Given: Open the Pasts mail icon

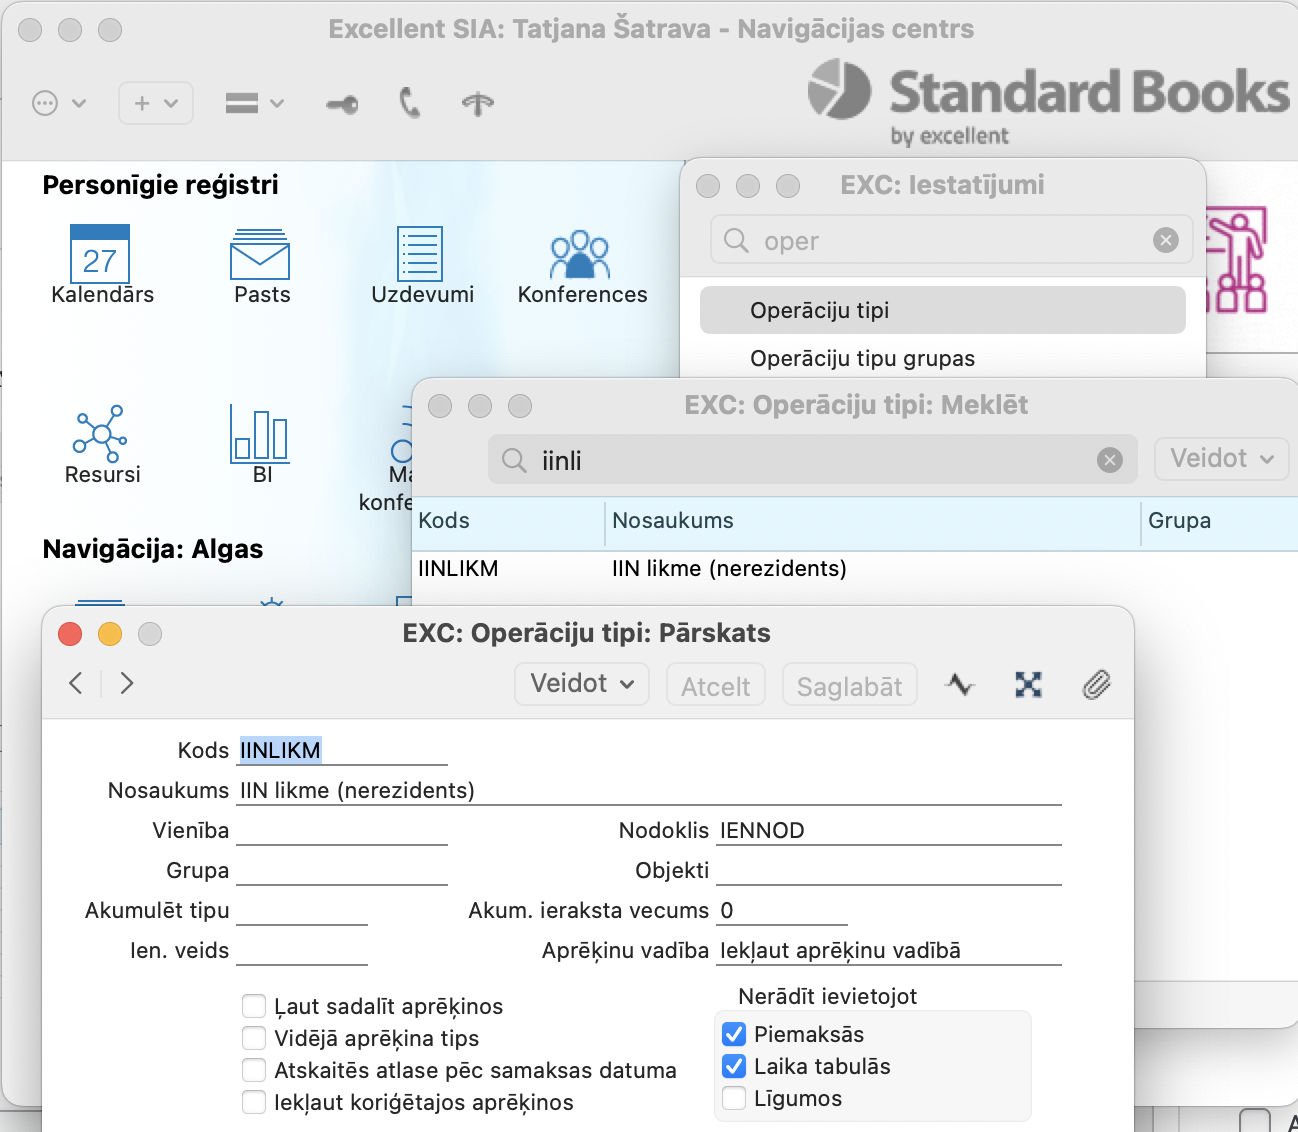Looking at the screenshot, I should (260, 255).
